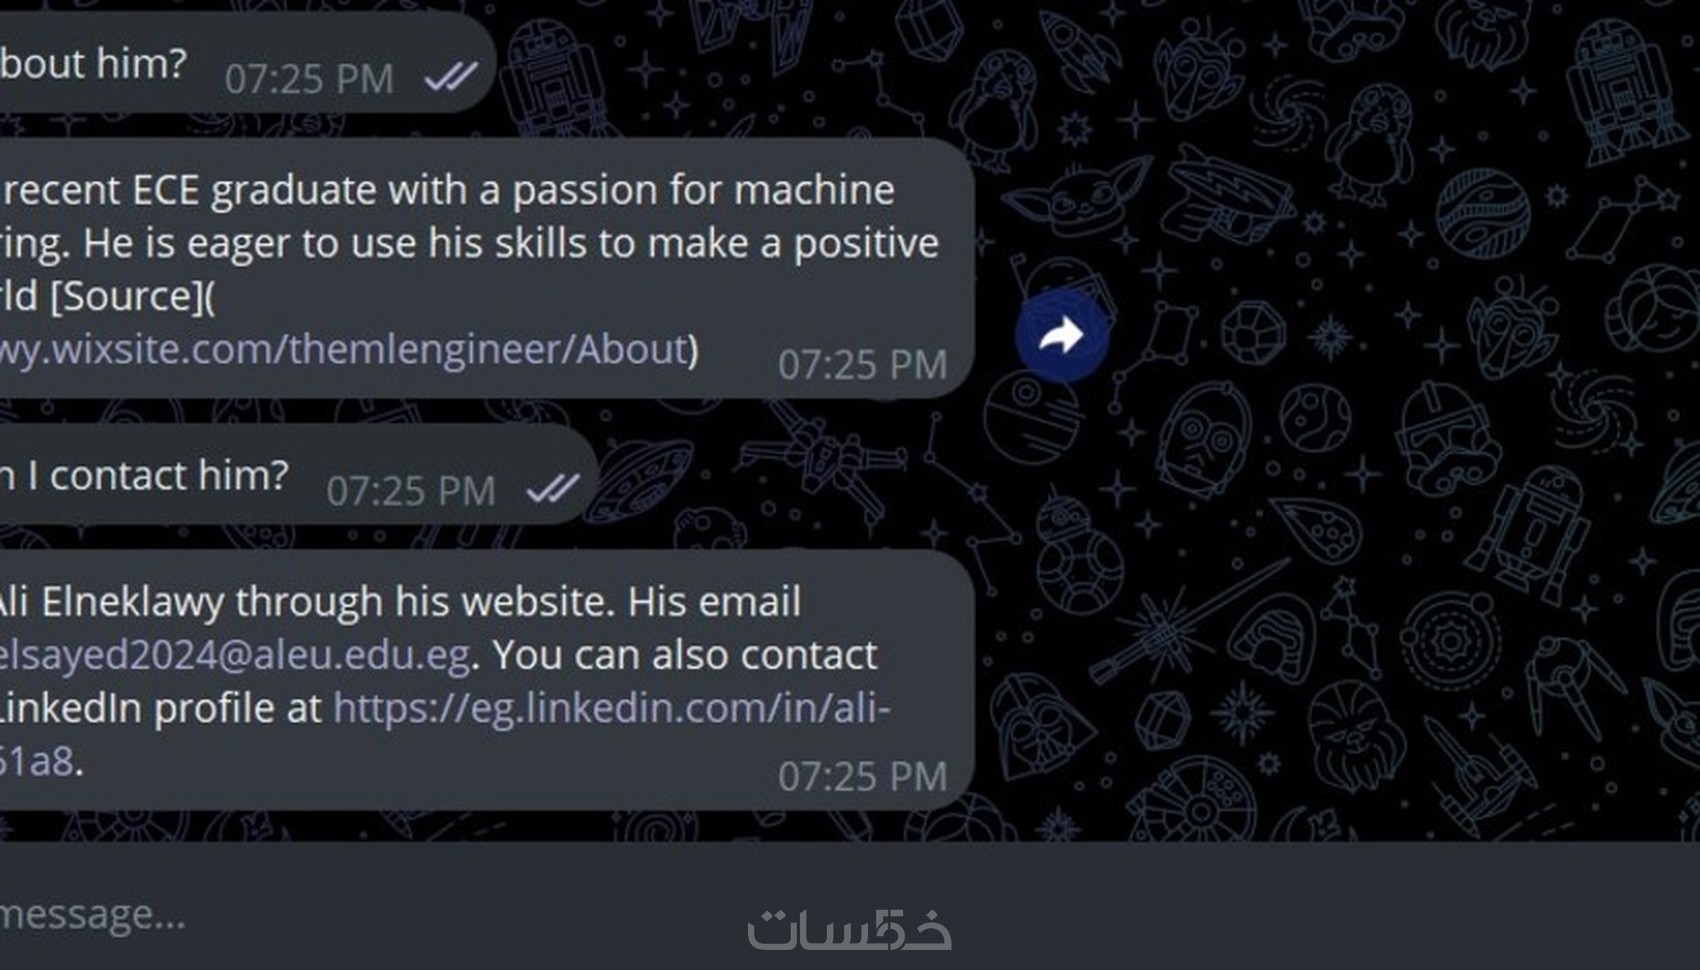Image resolution: width=1700 pixels, height=970 pixels.
Task: Click the elsayed2024@aleu.edu.eg email link
Action: tap(234, 655)
